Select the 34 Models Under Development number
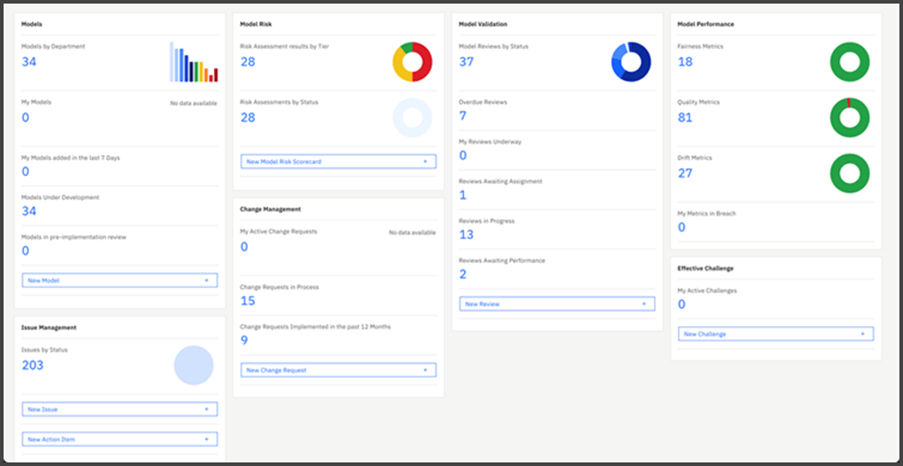Screen dimensions: 903x466 [29, 212]
